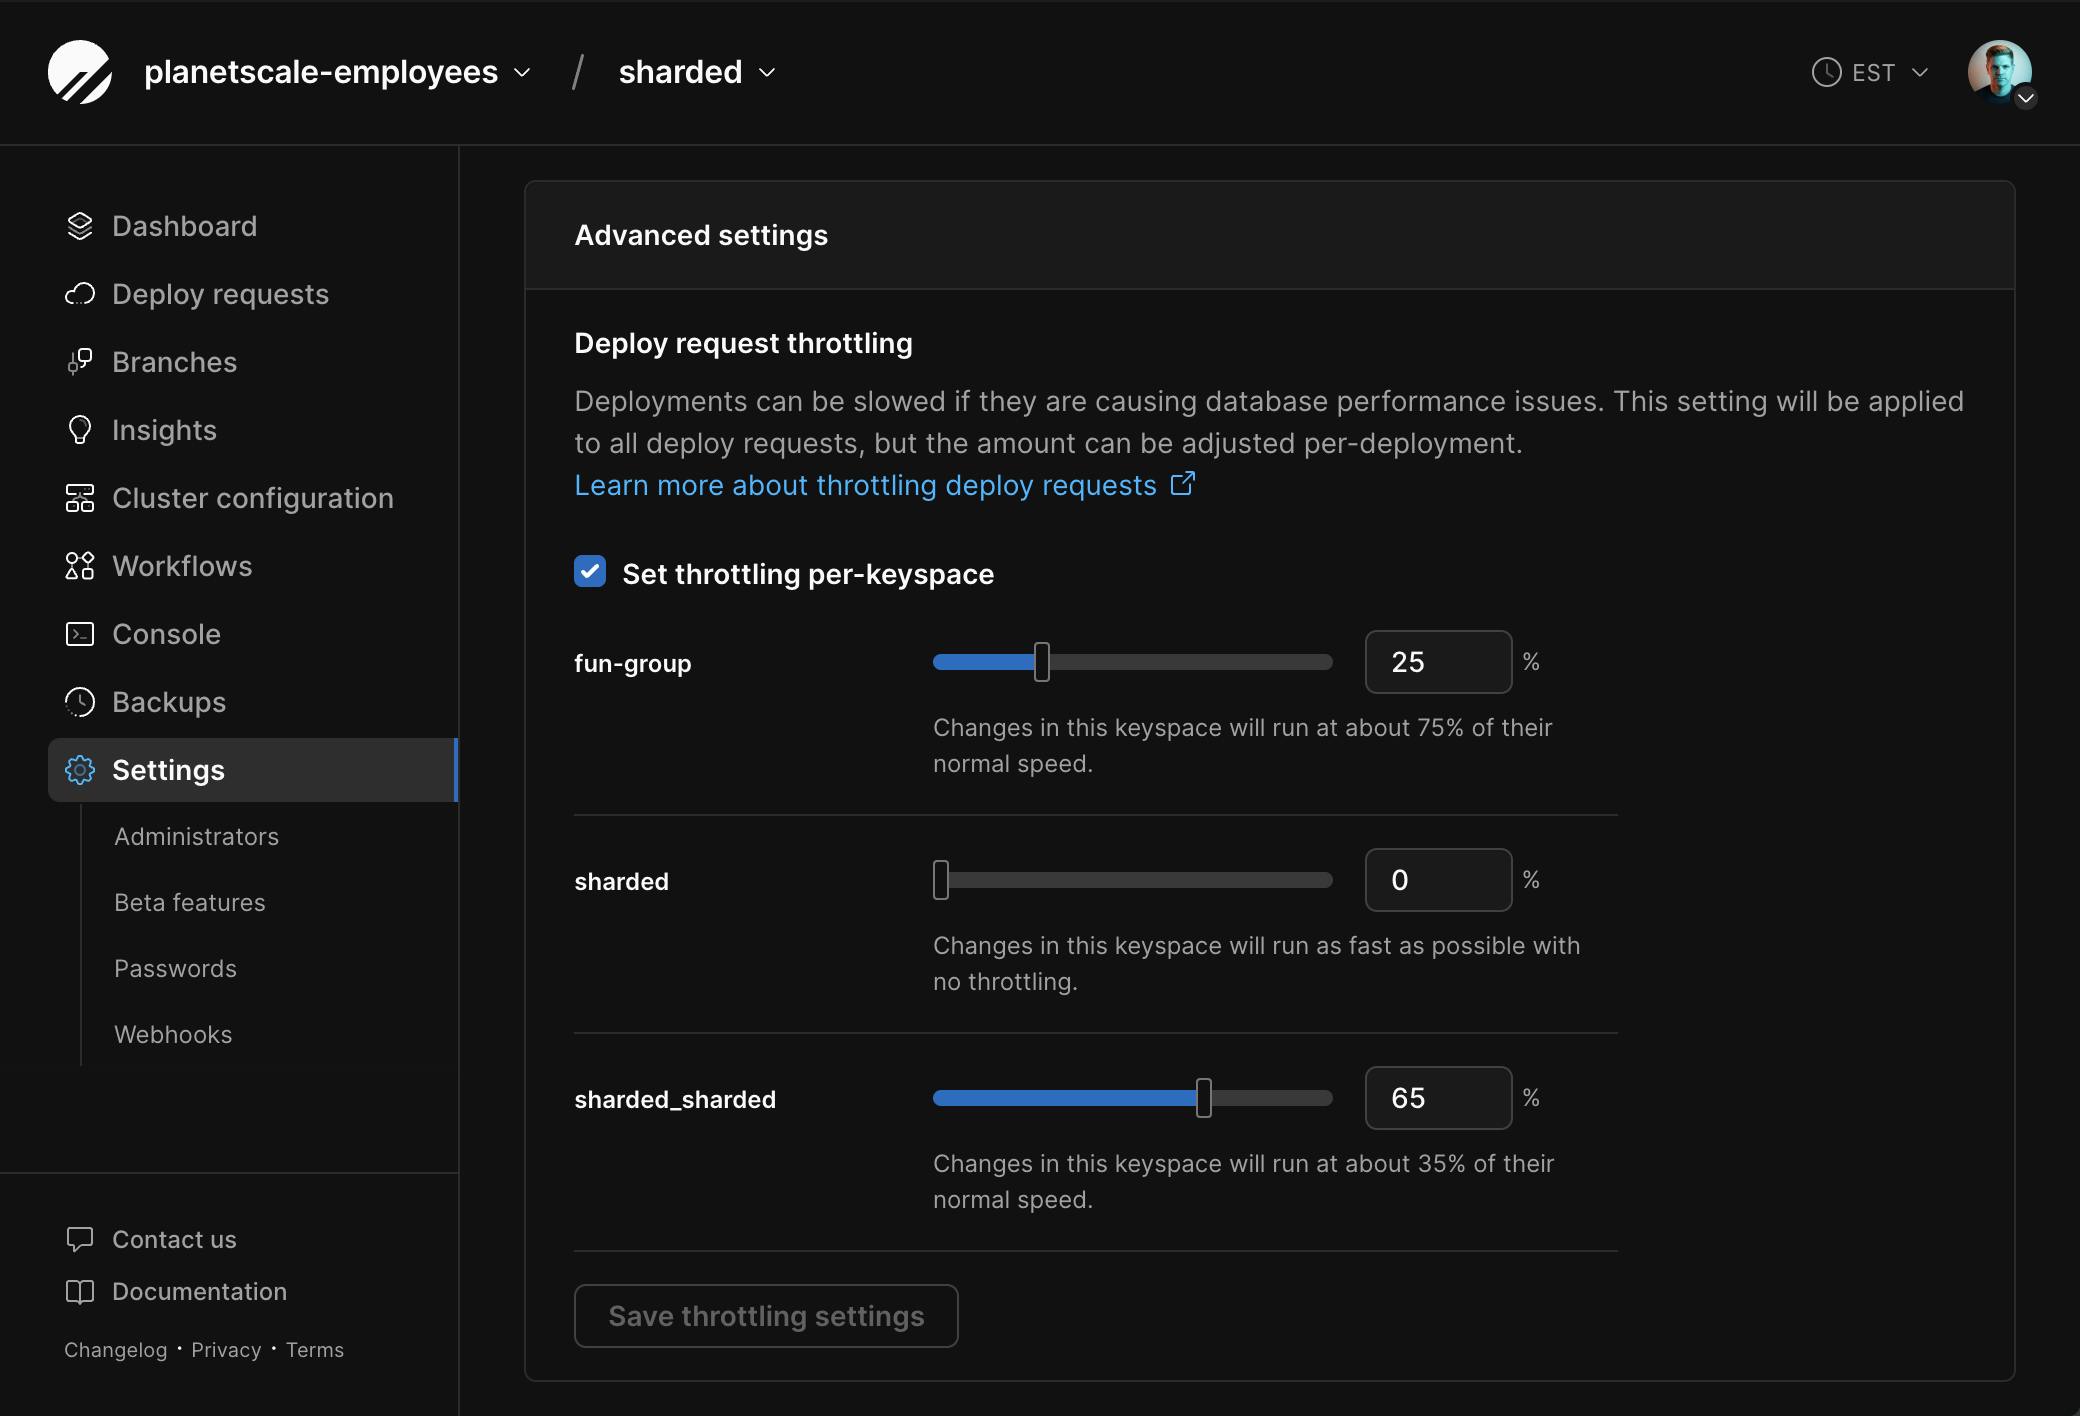The height and width of the screenshot is (1416, 2080).
Task: Click the Cluster configuration icon
Action: 77,498
